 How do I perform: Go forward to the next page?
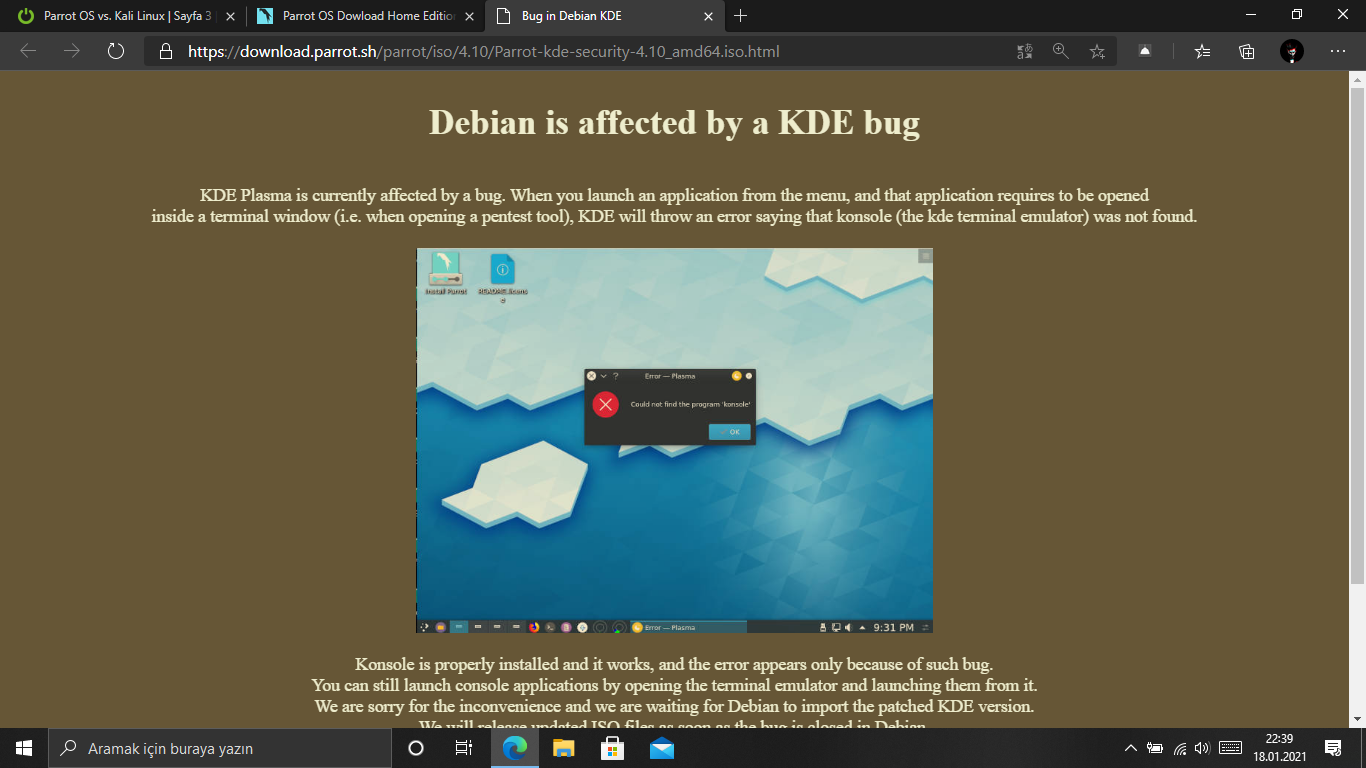[x=72, y=51]
